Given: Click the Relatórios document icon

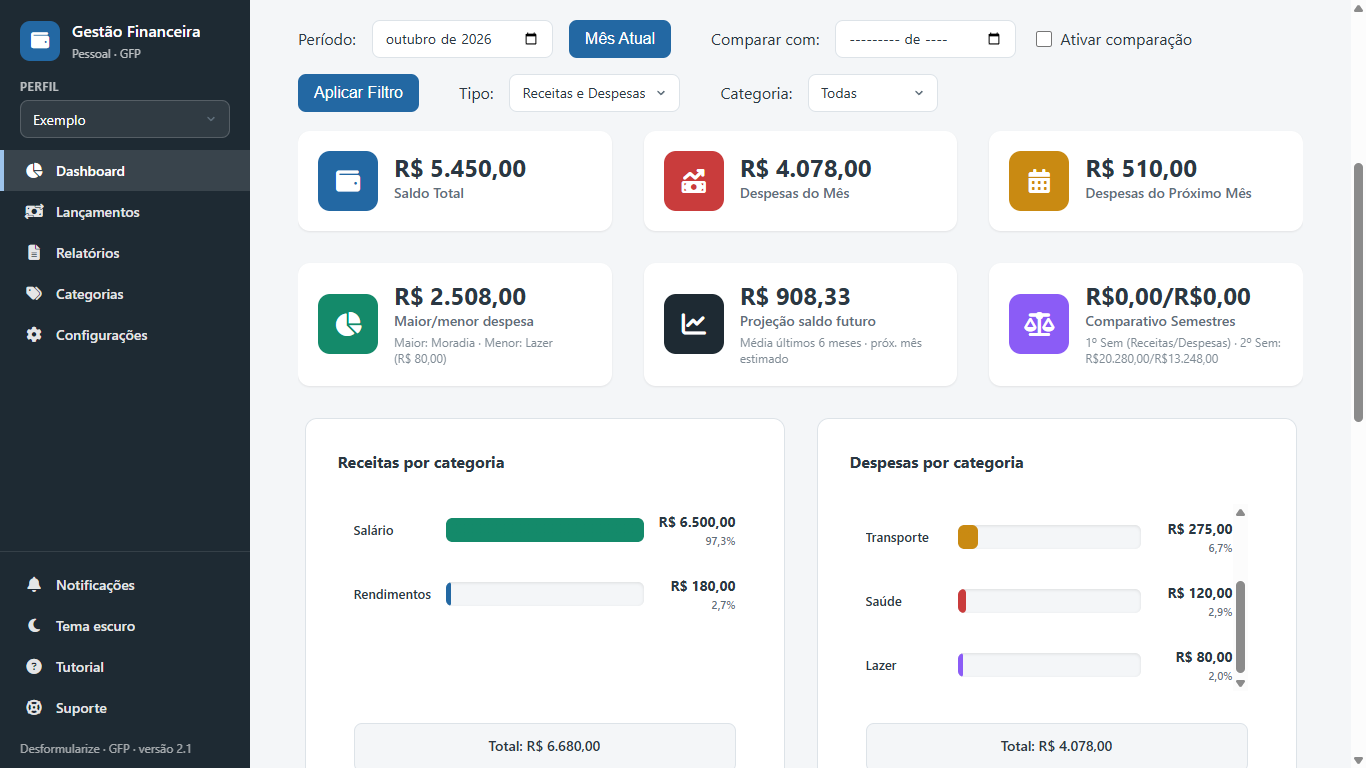Looking at the screenshot, I should point(34,253).
